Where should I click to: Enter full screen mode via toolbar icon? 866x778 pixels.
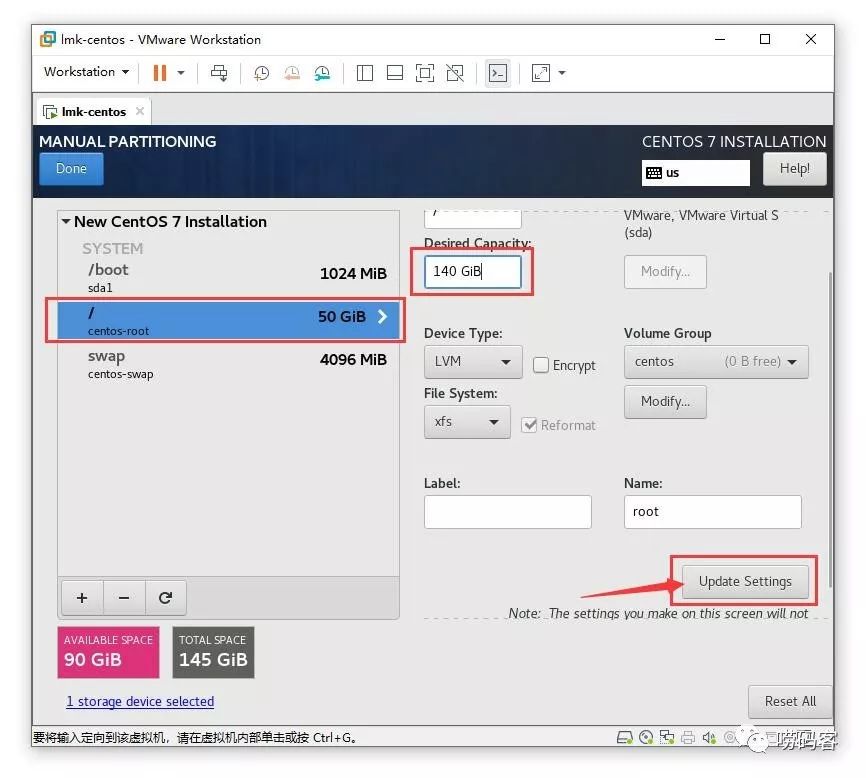(425, 73)
